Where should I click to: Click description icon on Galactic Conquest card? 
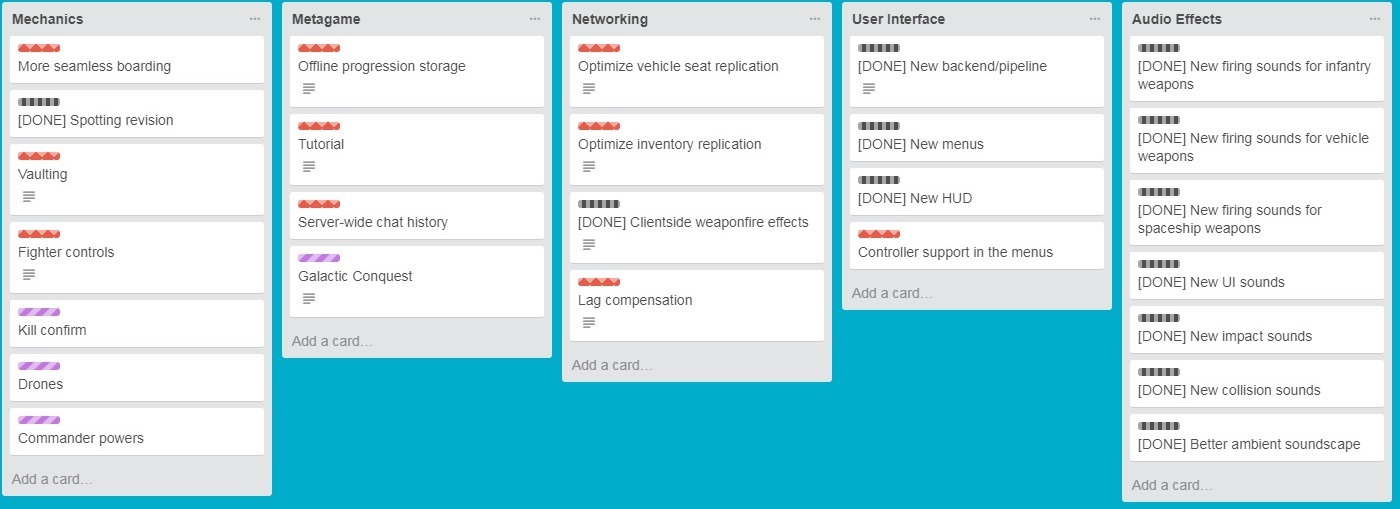pyautogui.click(x=308, y=299)
